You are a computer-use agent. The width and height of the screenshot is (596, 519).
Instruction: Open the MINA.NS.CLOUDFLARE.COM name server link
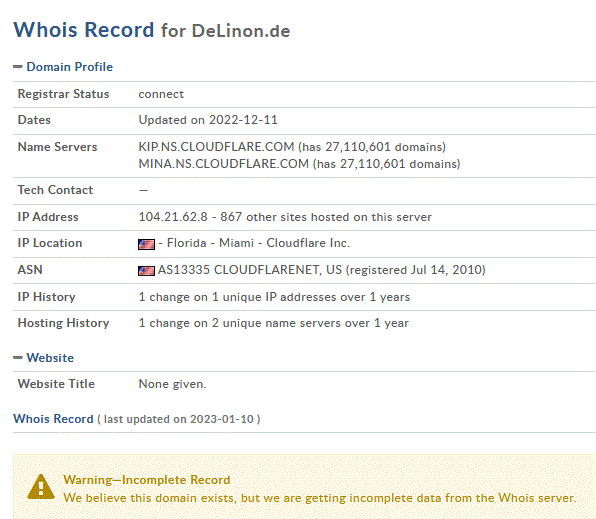[224, 164]
